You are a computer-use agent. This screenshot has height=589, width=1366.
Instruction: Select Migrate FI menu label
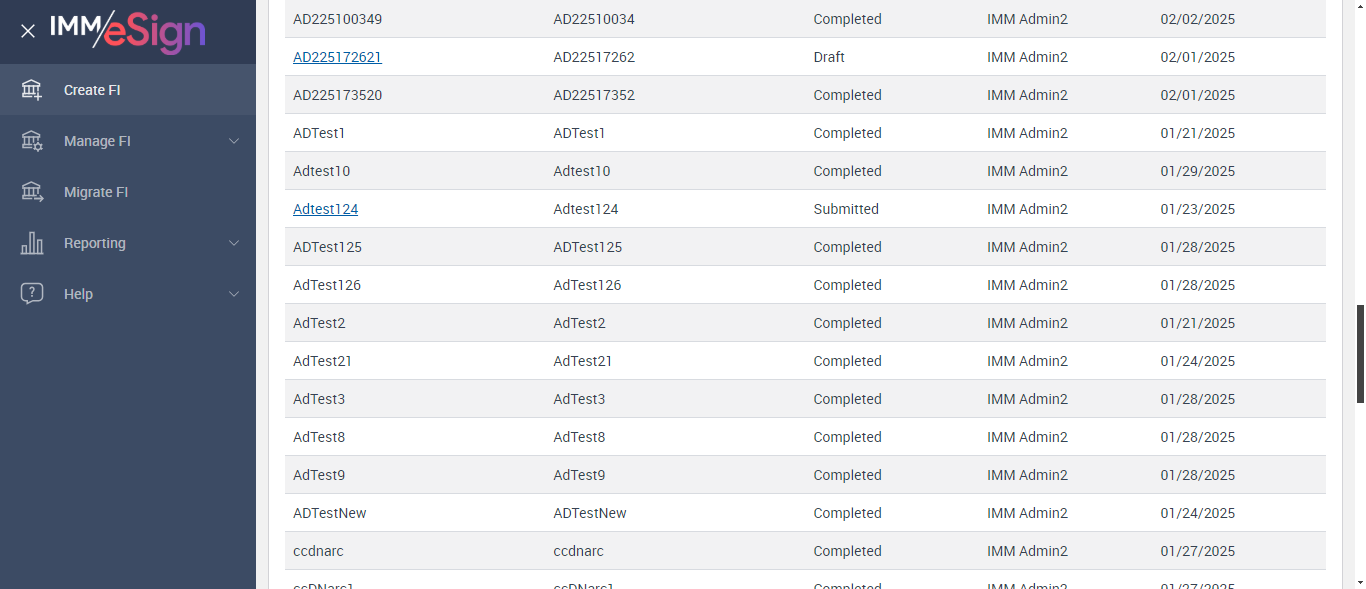click(x=96, y=192)
